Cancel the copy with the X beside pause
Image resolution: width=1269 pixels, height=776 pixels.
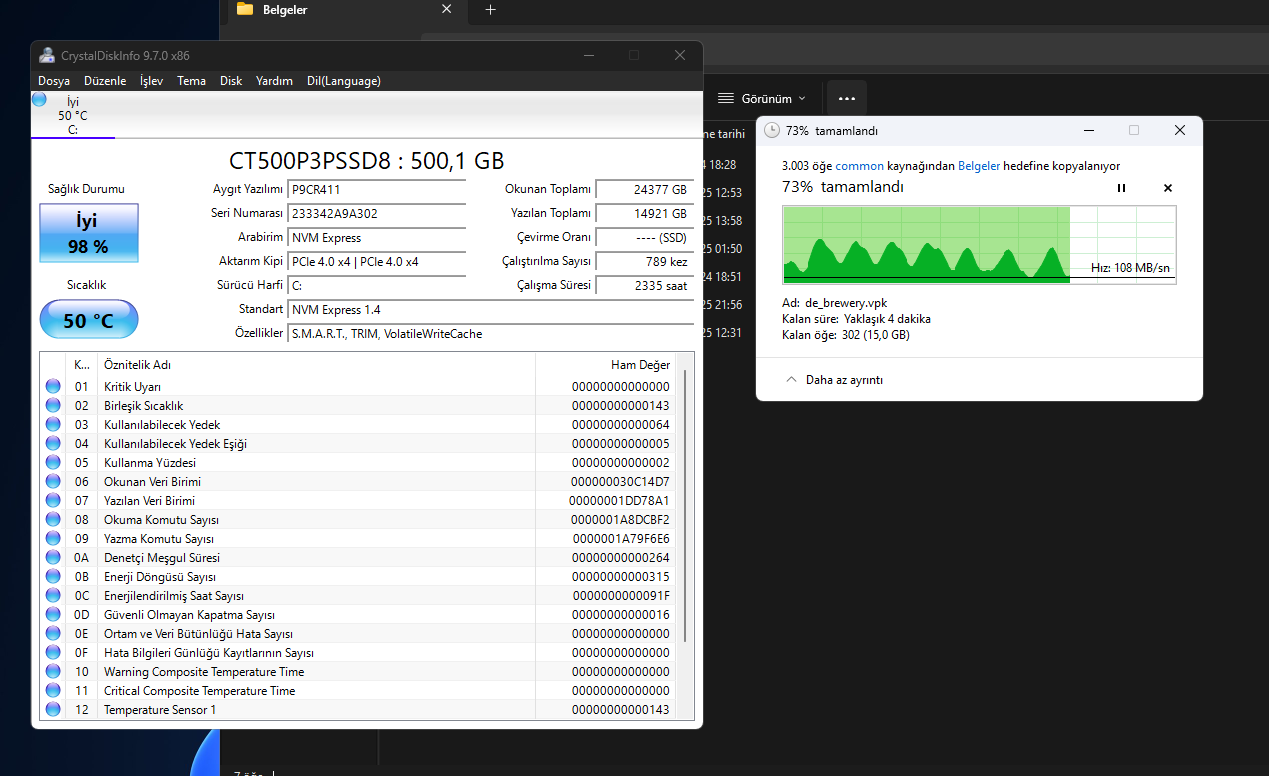pos(1167,188)
